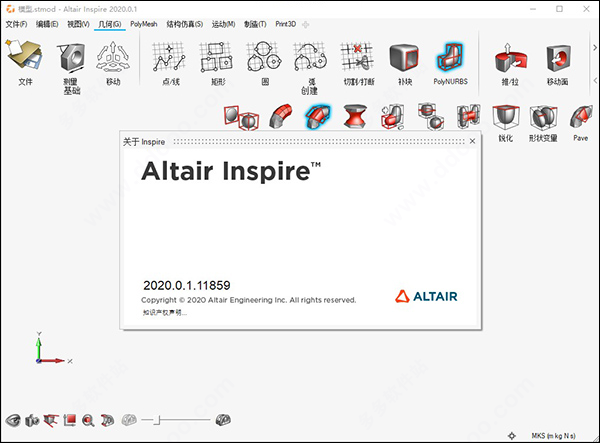Image resolution: width=600 pixels, height=443 pixels.
Task: Switch to the PolyMesh ribbon tab
Action: tap(144, 24)
